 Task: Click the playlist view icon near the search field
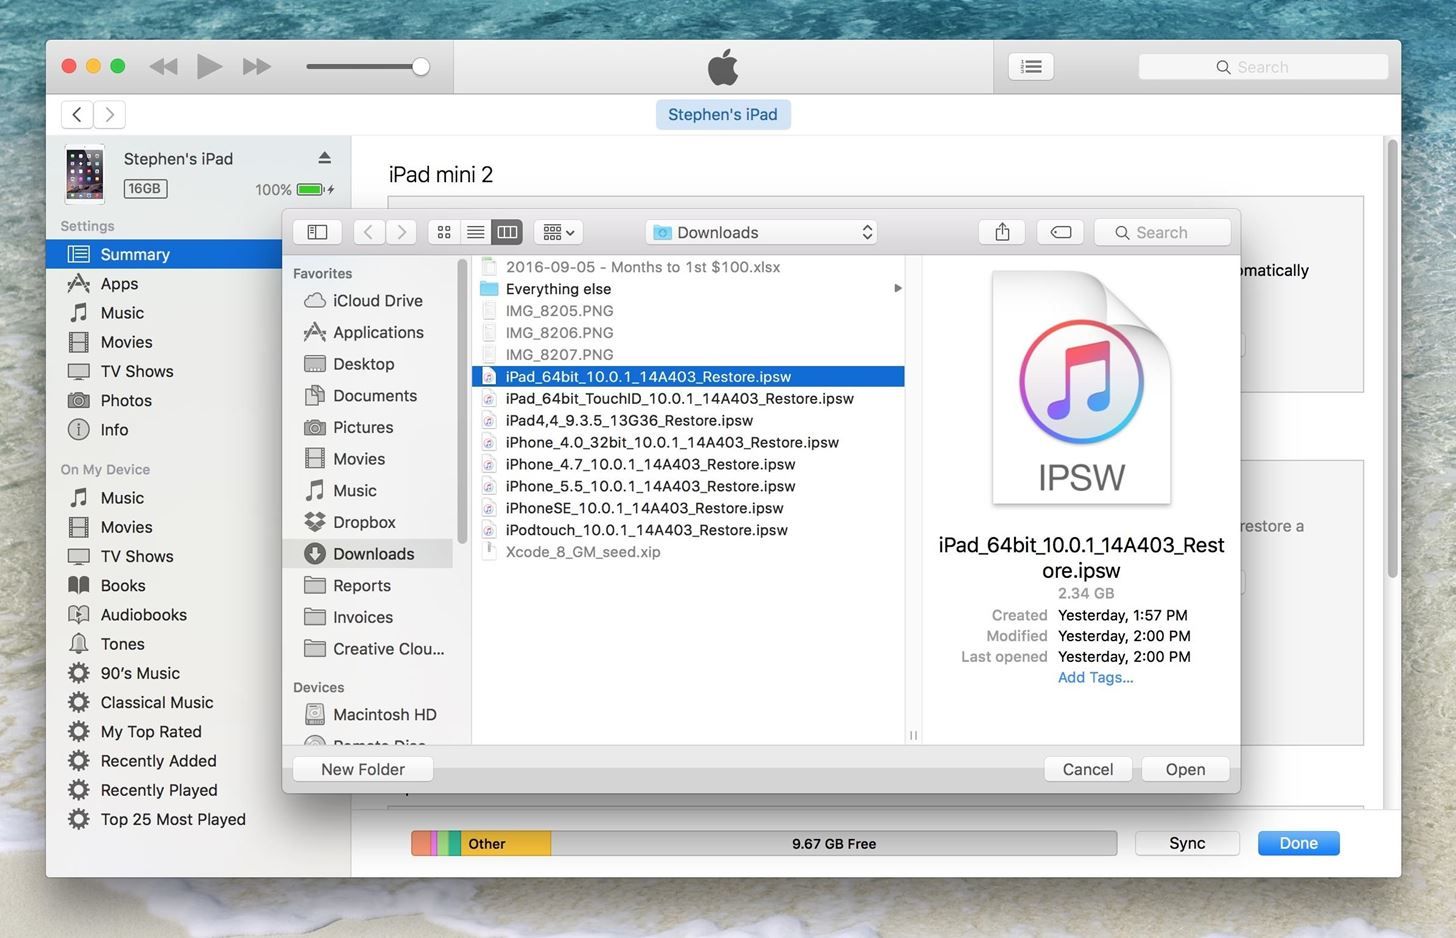(1030, 66)
